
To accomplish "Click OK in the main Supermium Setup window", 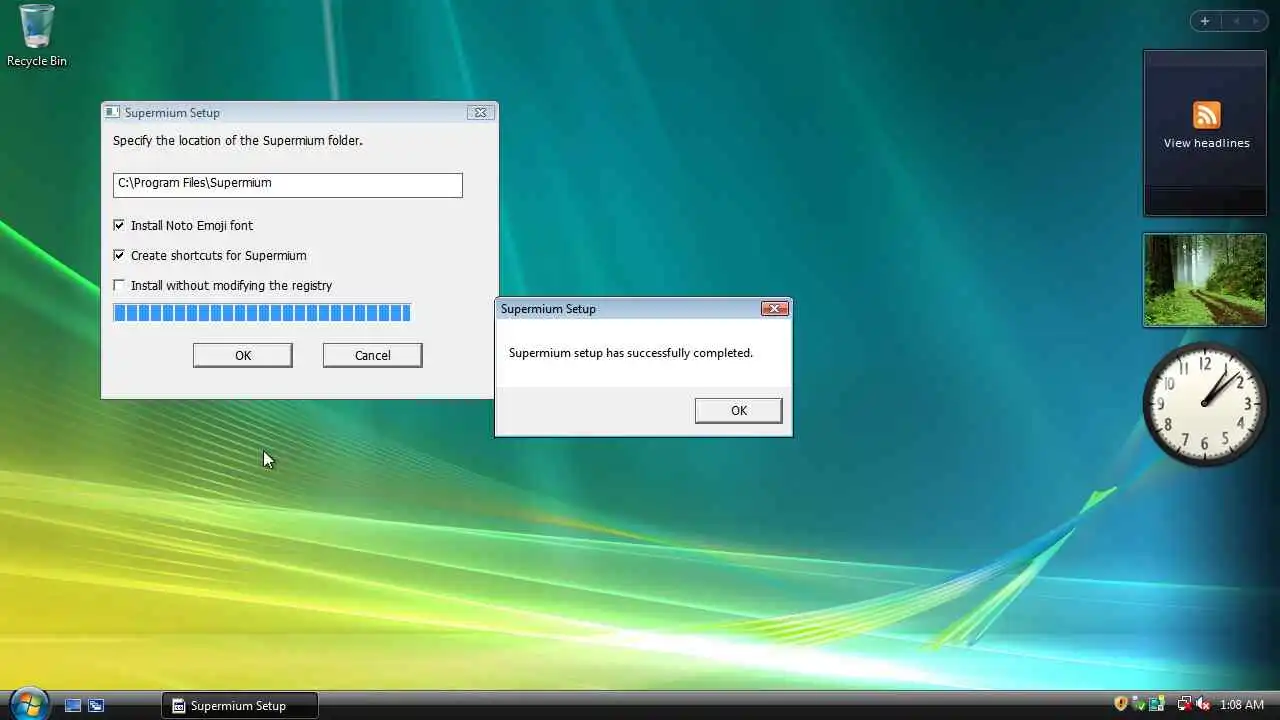I will (243, 355).
